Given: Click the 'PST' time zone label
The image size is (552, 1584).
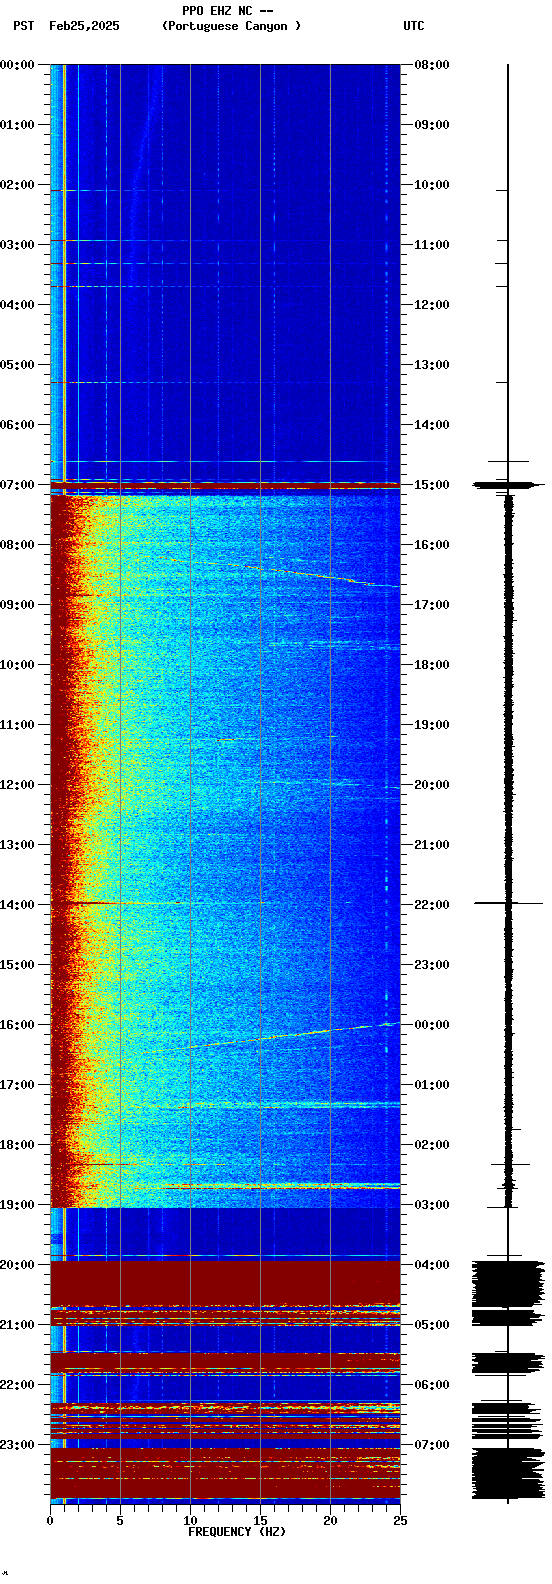Looking at the screenshot, I should click(24, 26).
